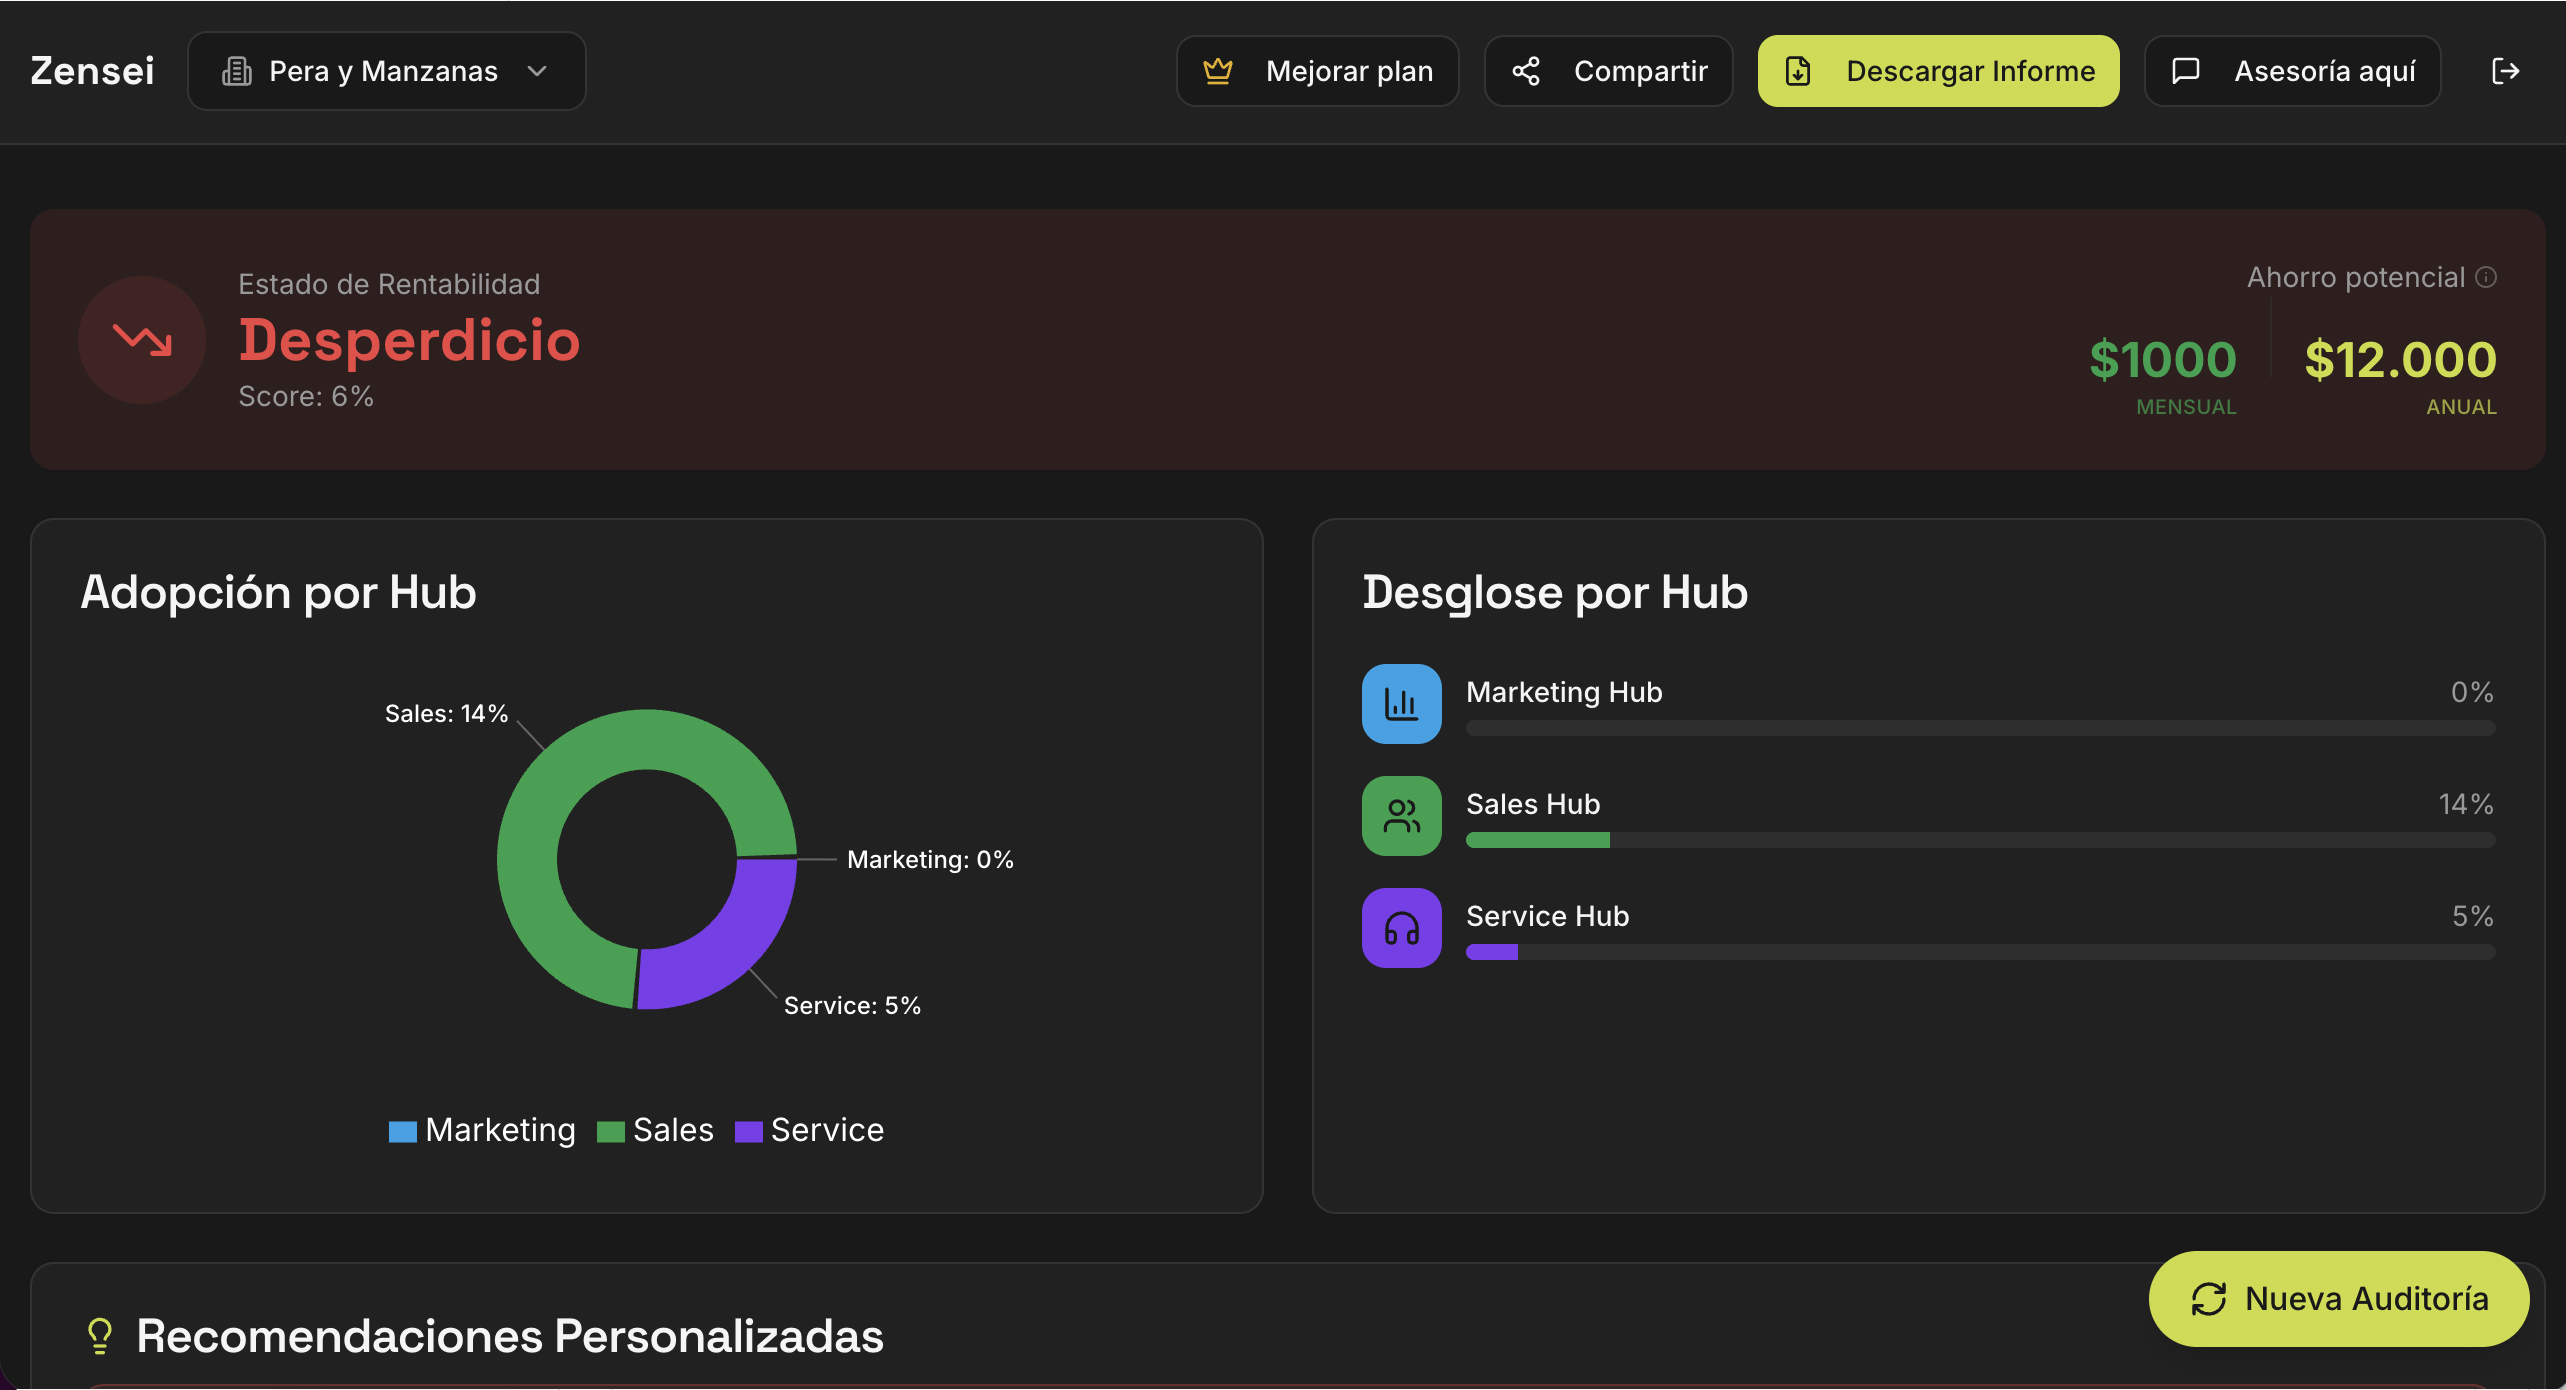
Task: Select the Service Hub headphones icon
Action: tap(1401, 928)
